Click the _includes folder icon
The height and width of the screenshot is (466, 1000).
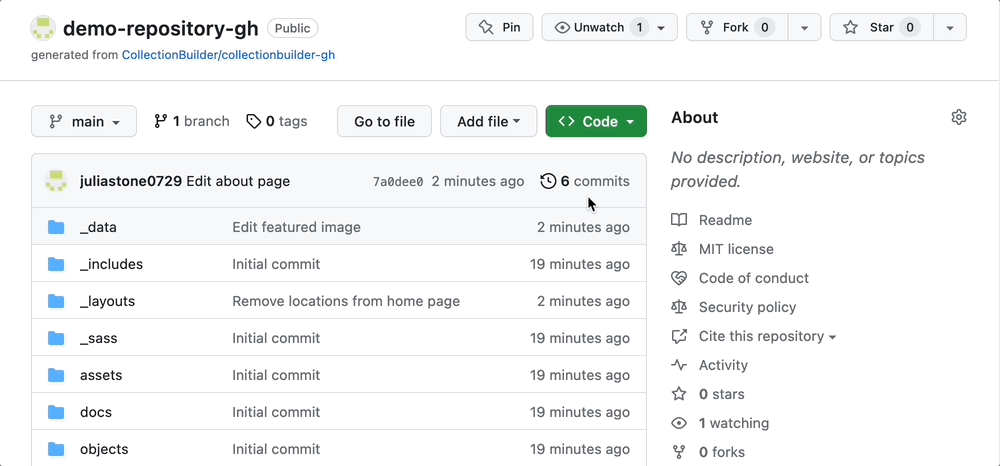click(56, 264)
